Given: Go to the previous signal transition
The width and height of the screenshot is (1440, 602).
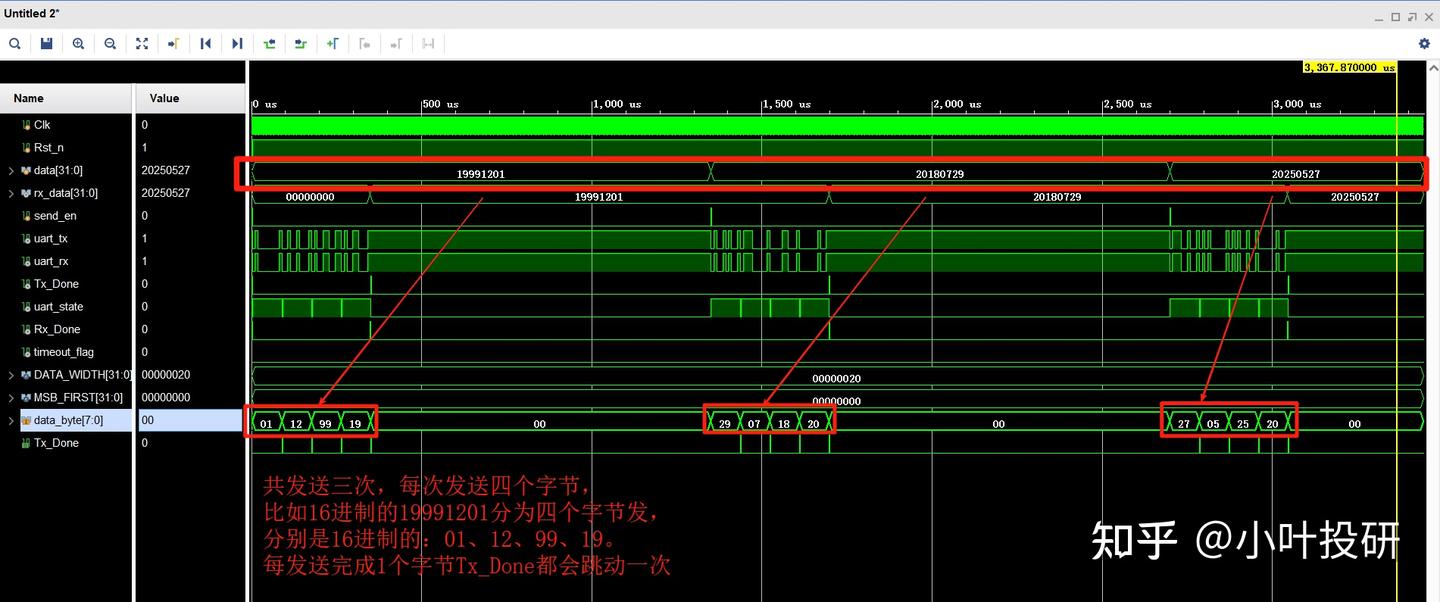Looking at the screenshot, I should point(269,43).
